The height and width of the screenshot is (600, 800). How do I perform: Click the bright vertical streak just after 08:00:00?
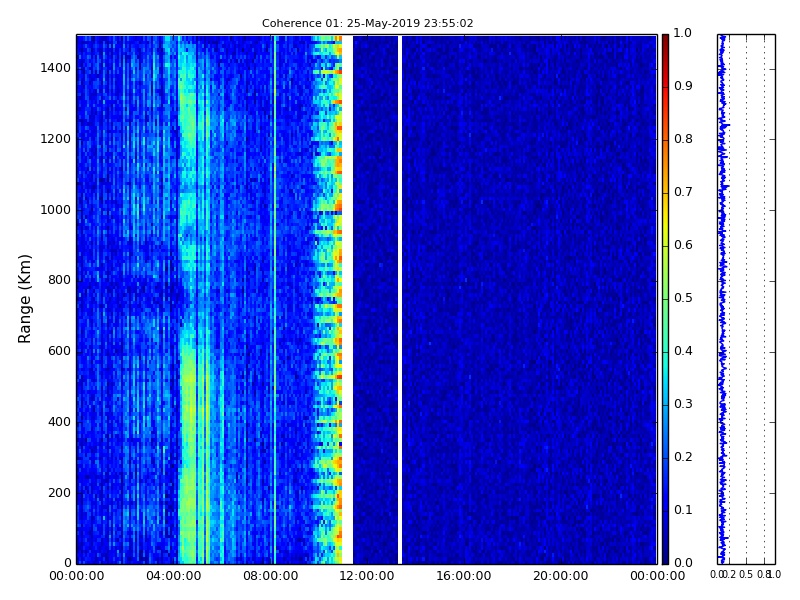point(275,299)
